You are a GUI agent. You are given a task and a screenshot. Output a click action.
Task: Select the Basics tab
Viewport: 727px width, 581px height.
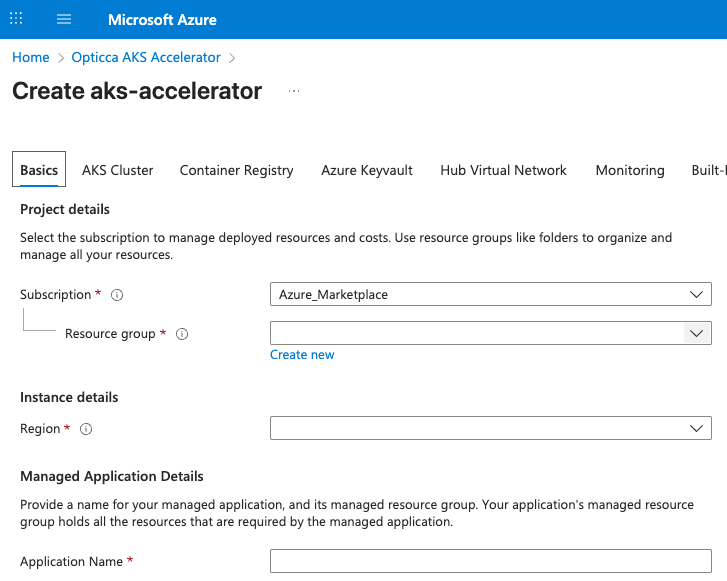(39, 170)
